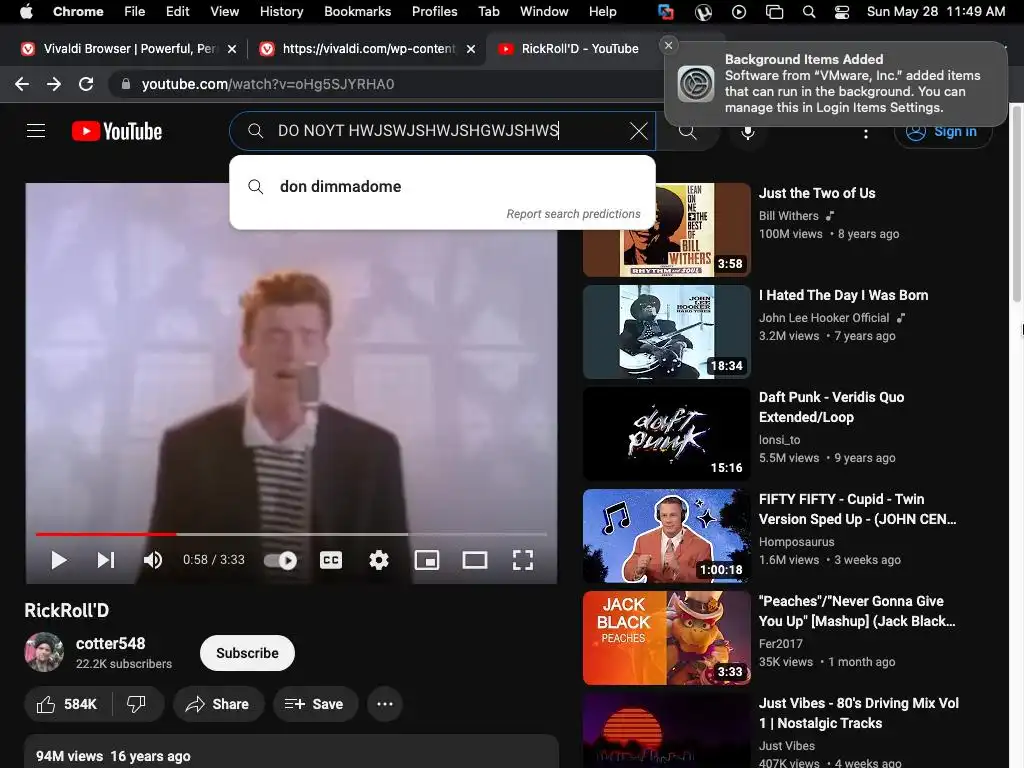Open the Background Items Added notification
The width and height of the screenshot is (1024, 768).
pyautogui.click(x=836, y=84)
